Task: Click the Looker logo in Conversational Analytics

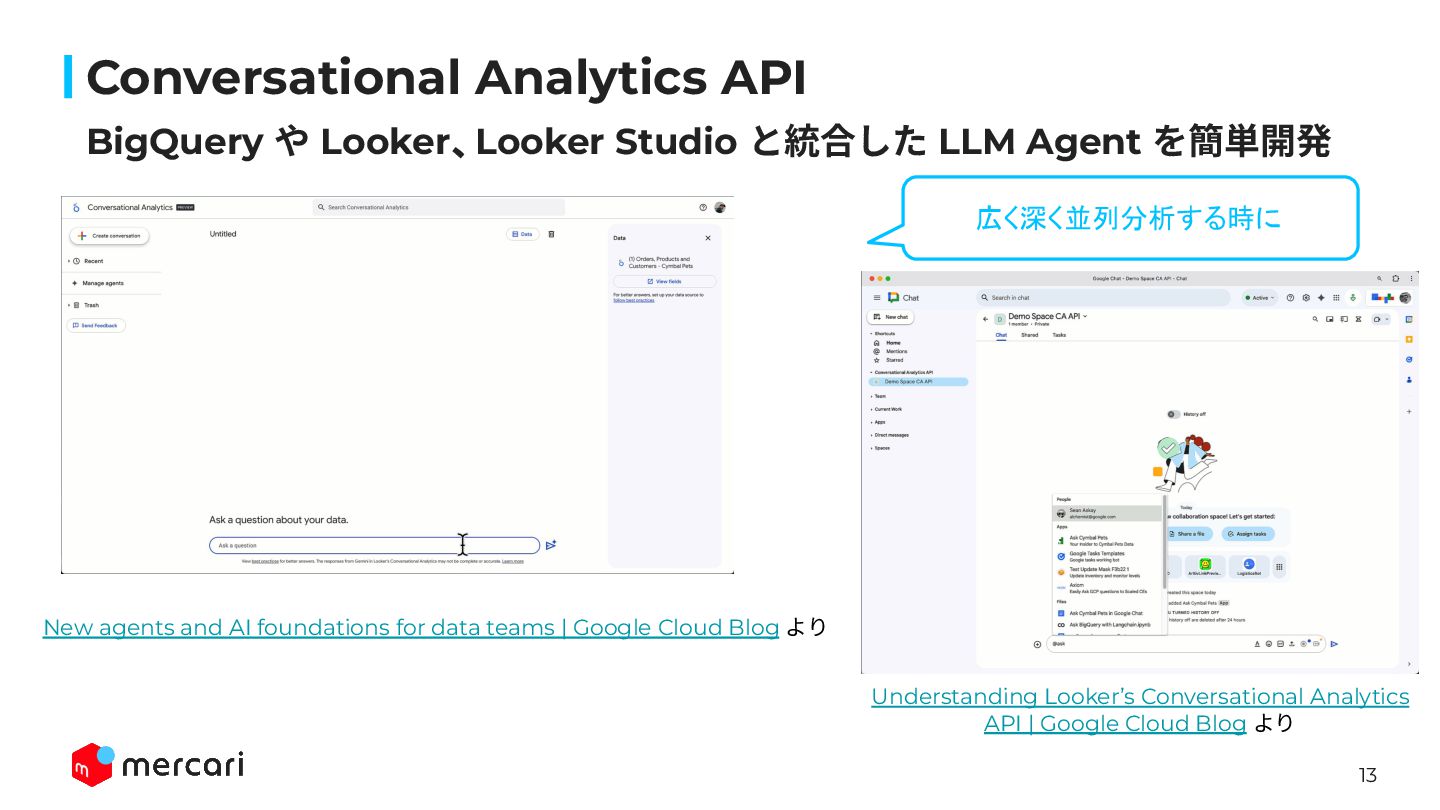Action: [76, 208]
